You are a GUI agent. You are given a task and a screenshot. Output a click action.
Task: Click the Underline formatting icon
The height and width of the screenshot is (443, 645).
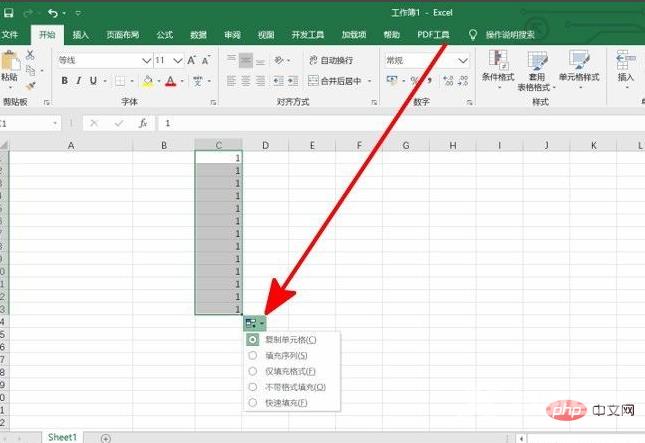(x=93, y=81)
